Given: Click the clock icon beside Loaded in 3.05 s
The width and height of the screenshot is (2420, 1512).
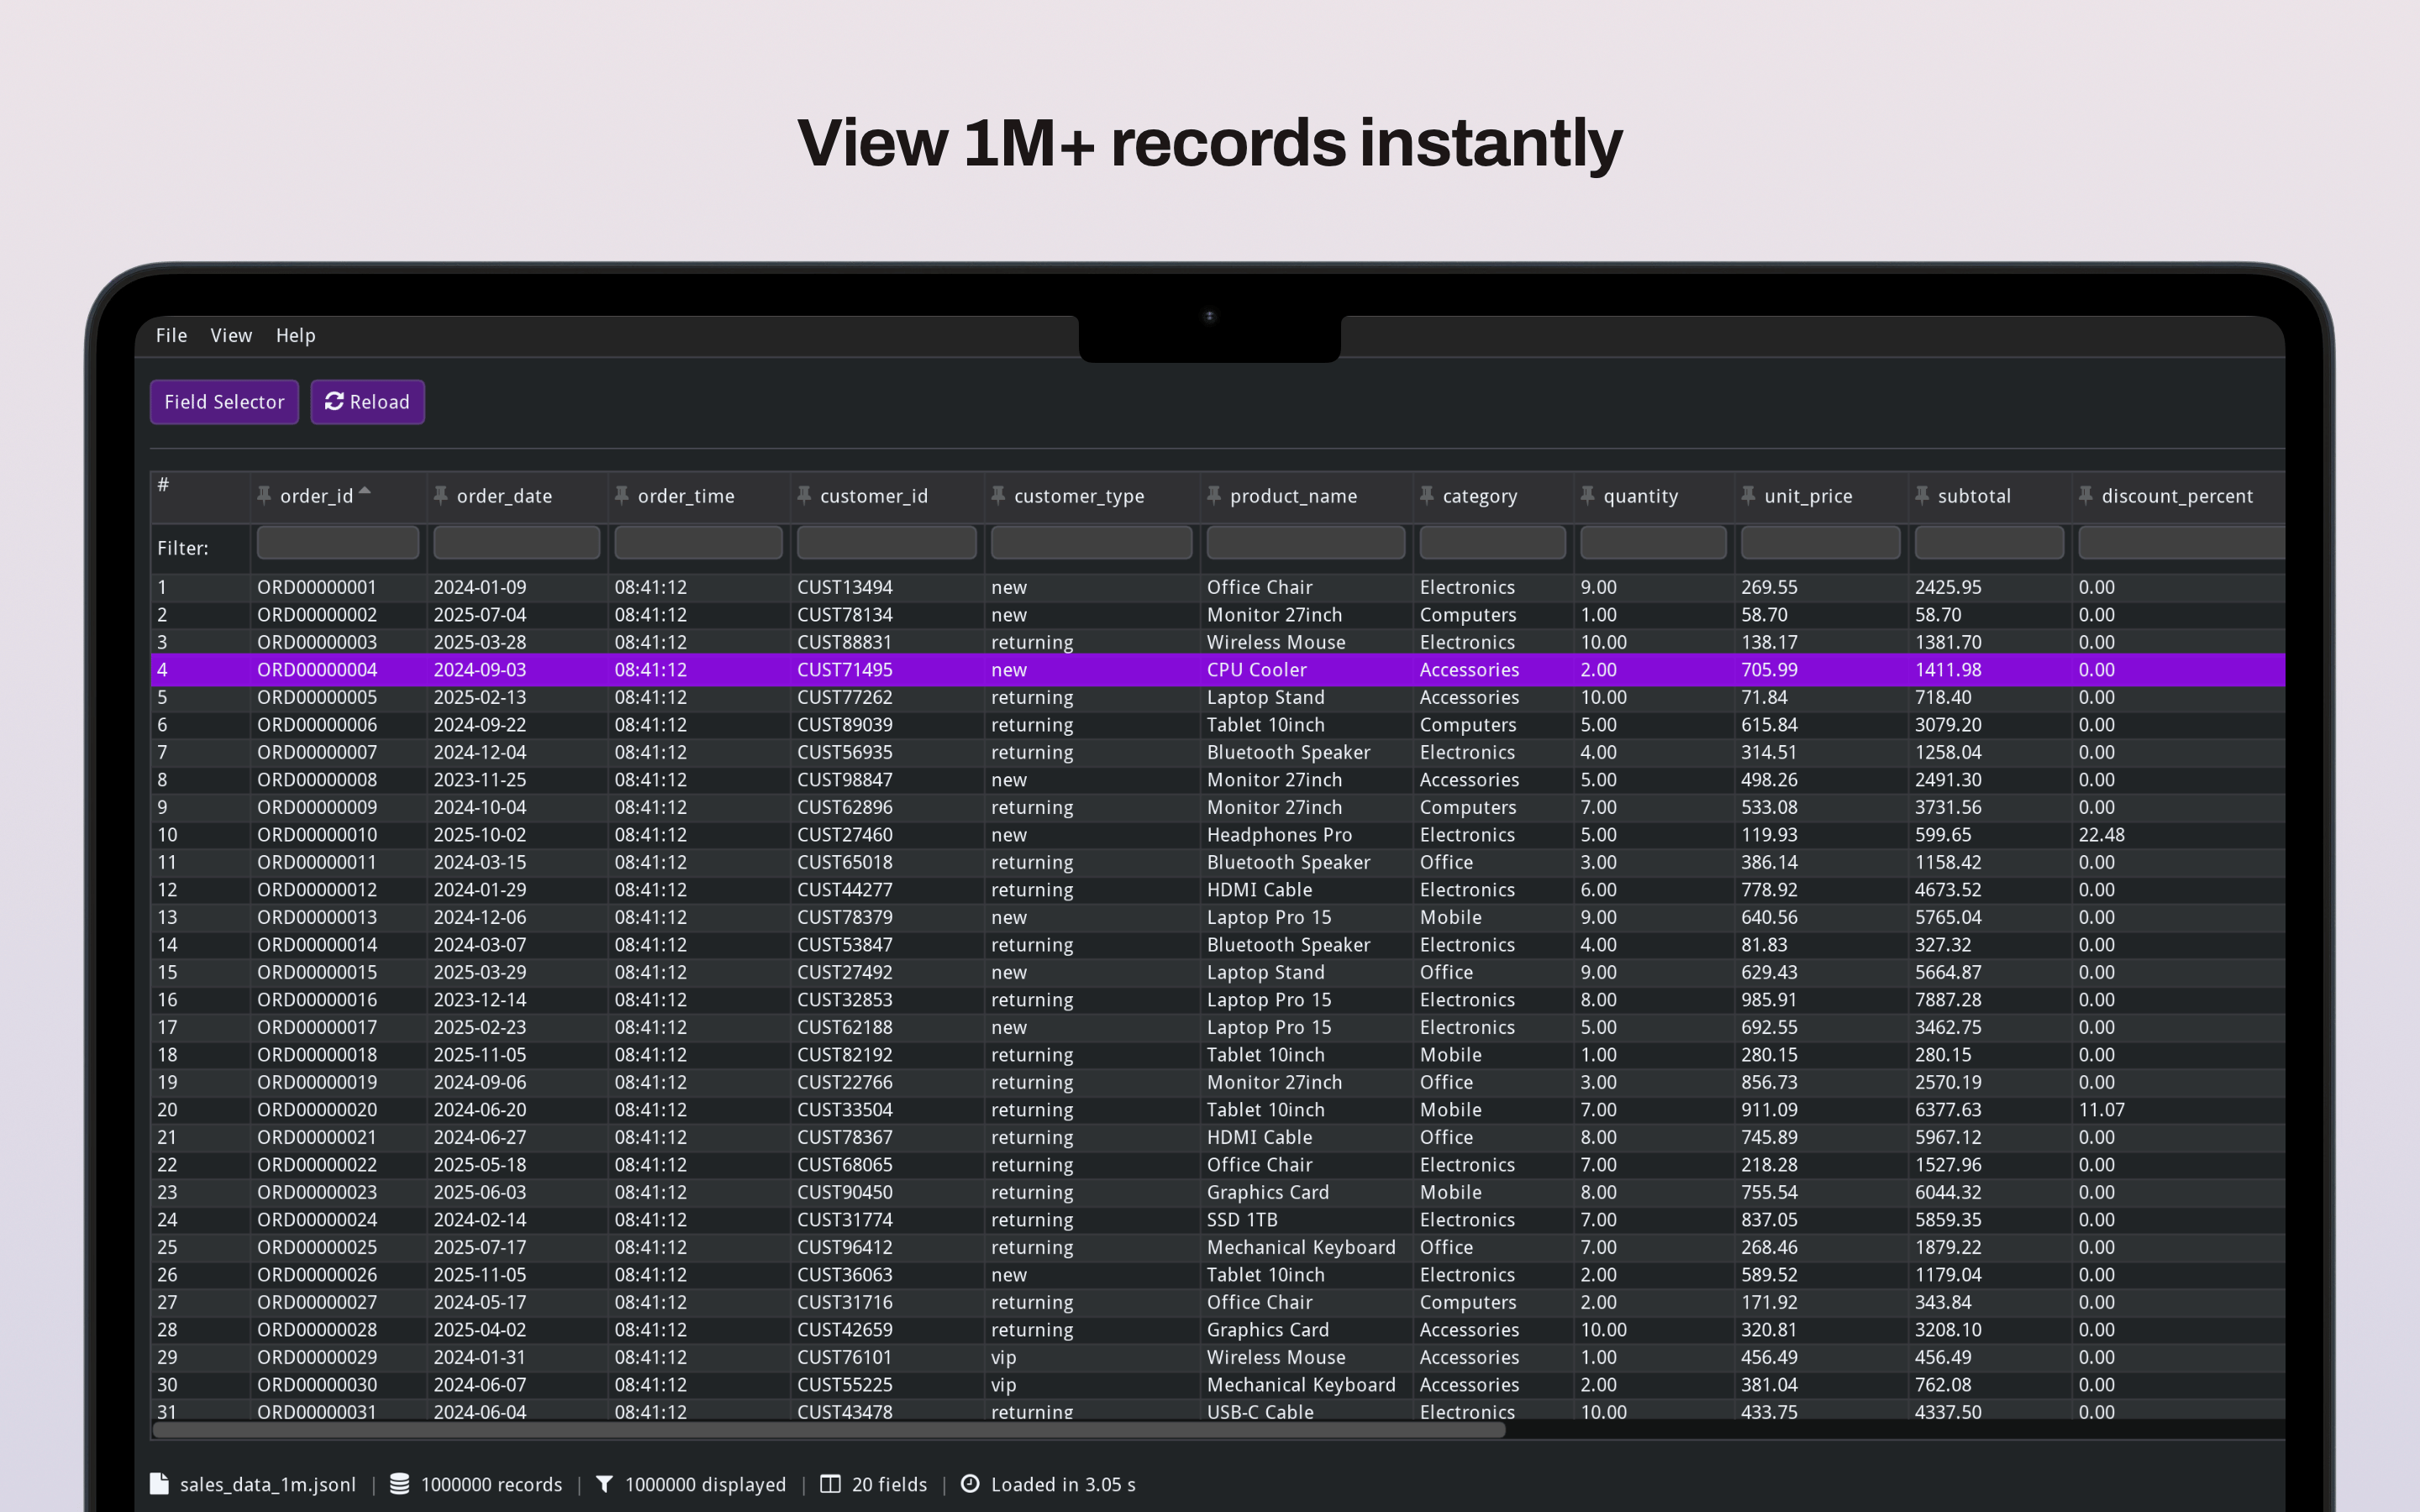Looking at the screenshot, I should coord(968,1484).
